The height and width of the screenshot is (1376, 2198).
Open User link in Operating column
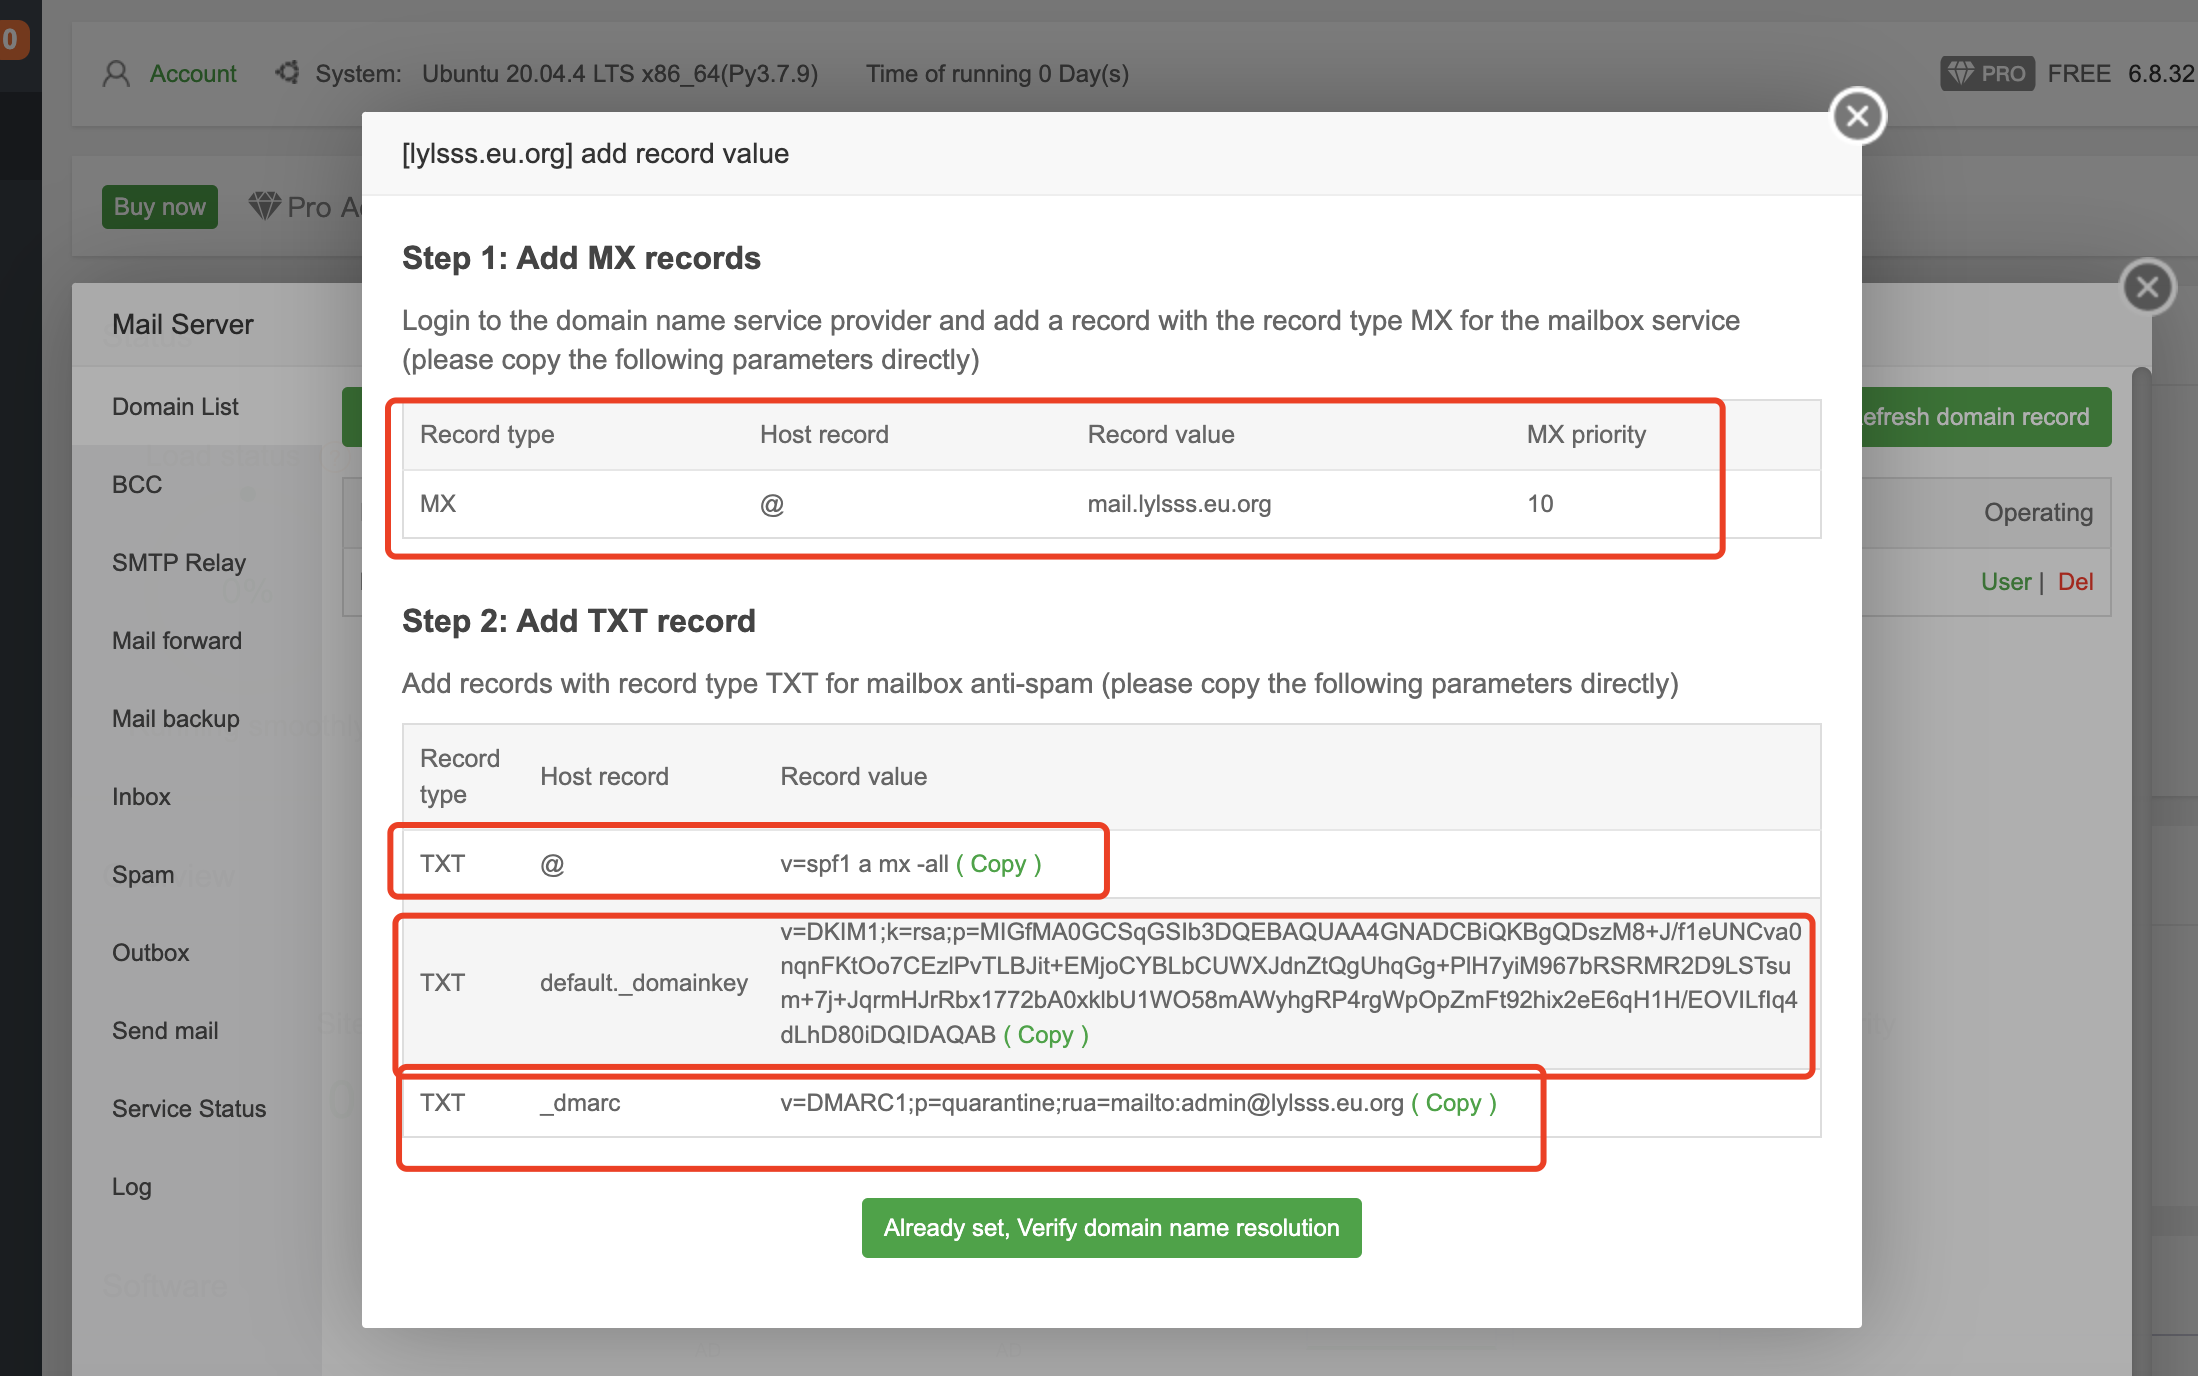pos(2005,582)
